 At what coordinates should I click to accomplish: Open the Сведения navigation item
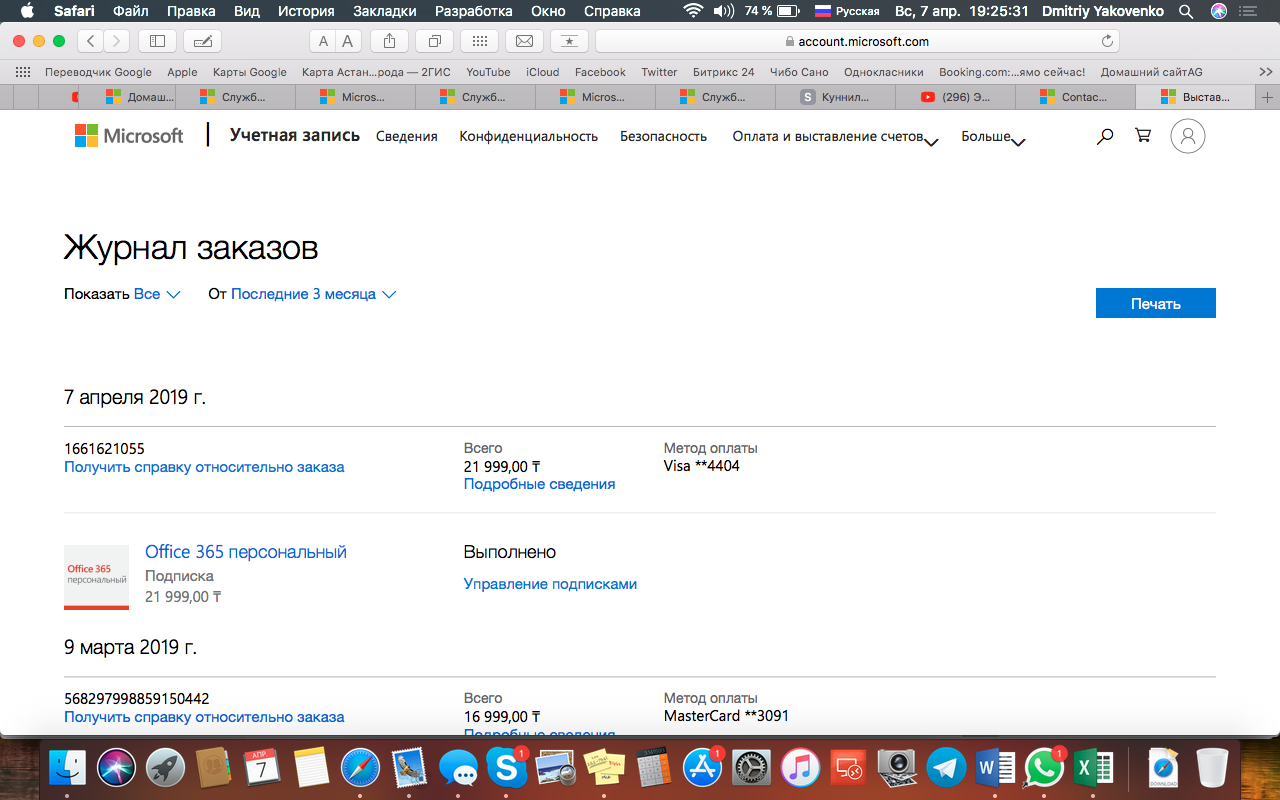tap(407, 136)
